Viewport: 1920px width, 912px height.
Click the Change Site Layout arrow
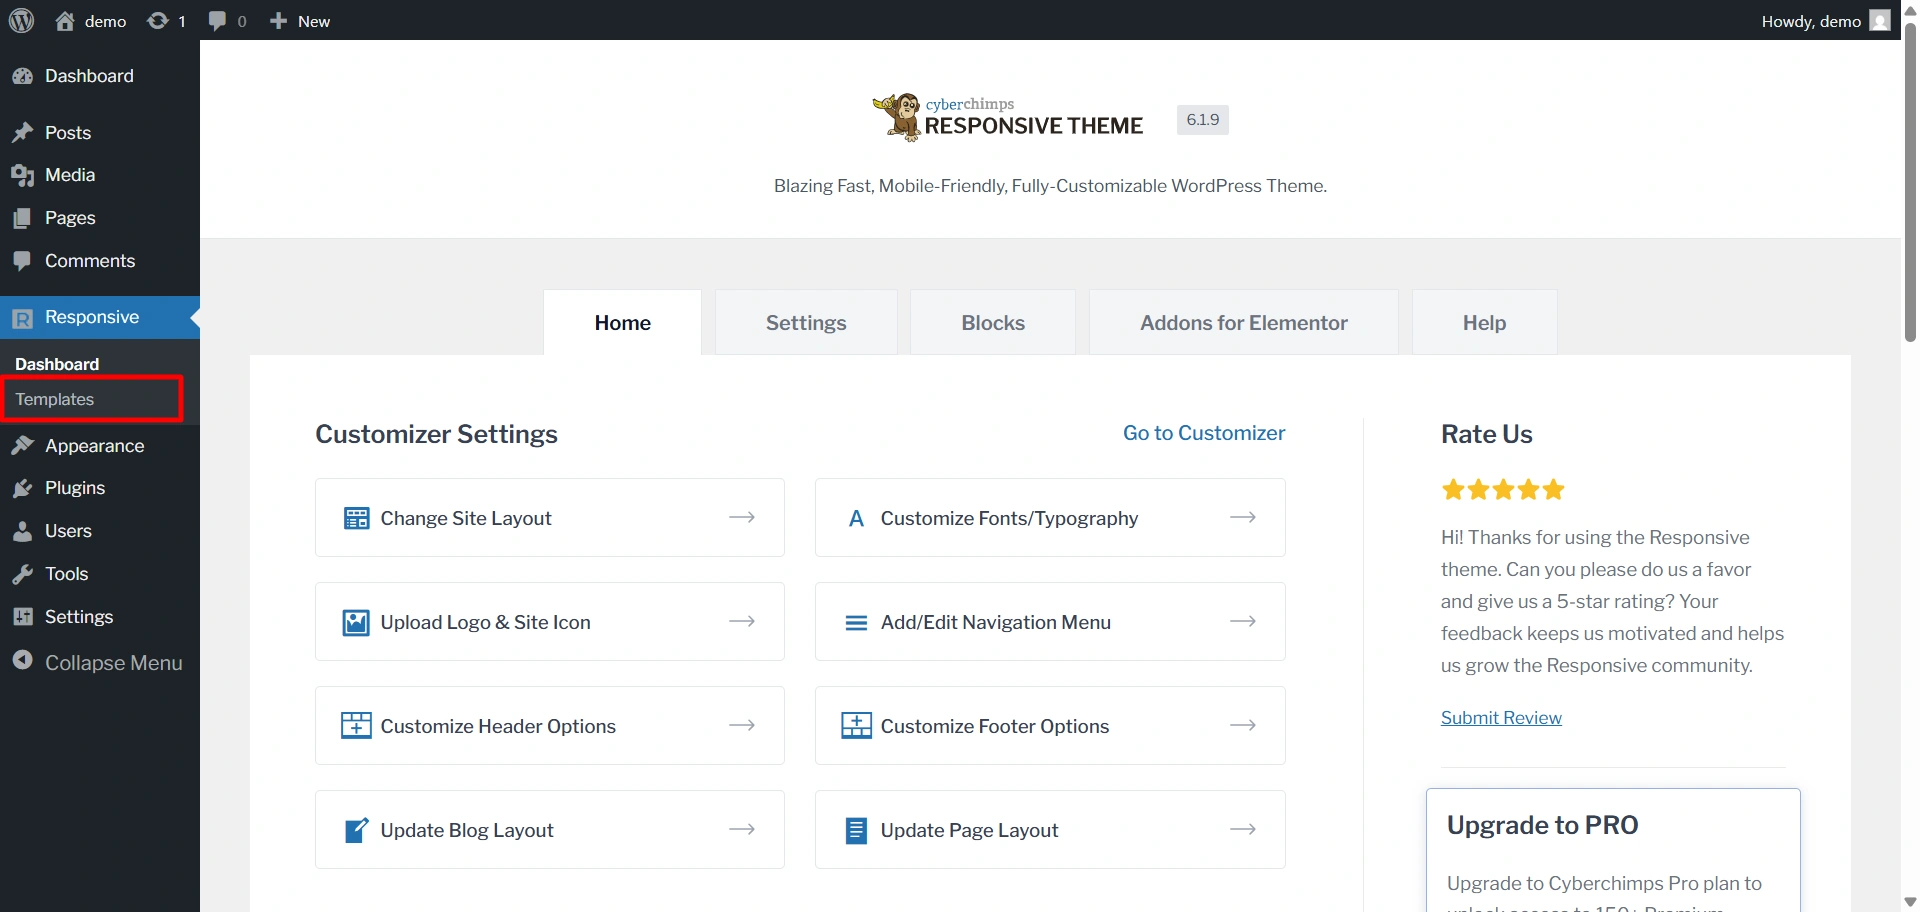coord(742,517)
